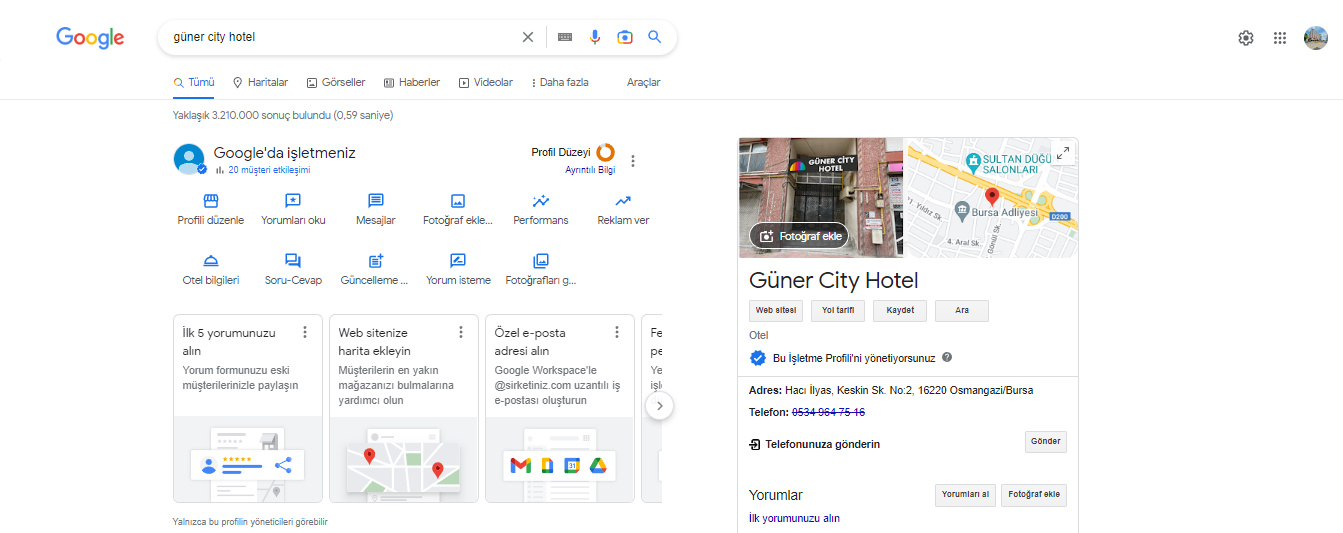Viewport: 1343px width, 533px height.
Task: Click the Profil Düzeyi progress ring
Action: tap(605, 153)
